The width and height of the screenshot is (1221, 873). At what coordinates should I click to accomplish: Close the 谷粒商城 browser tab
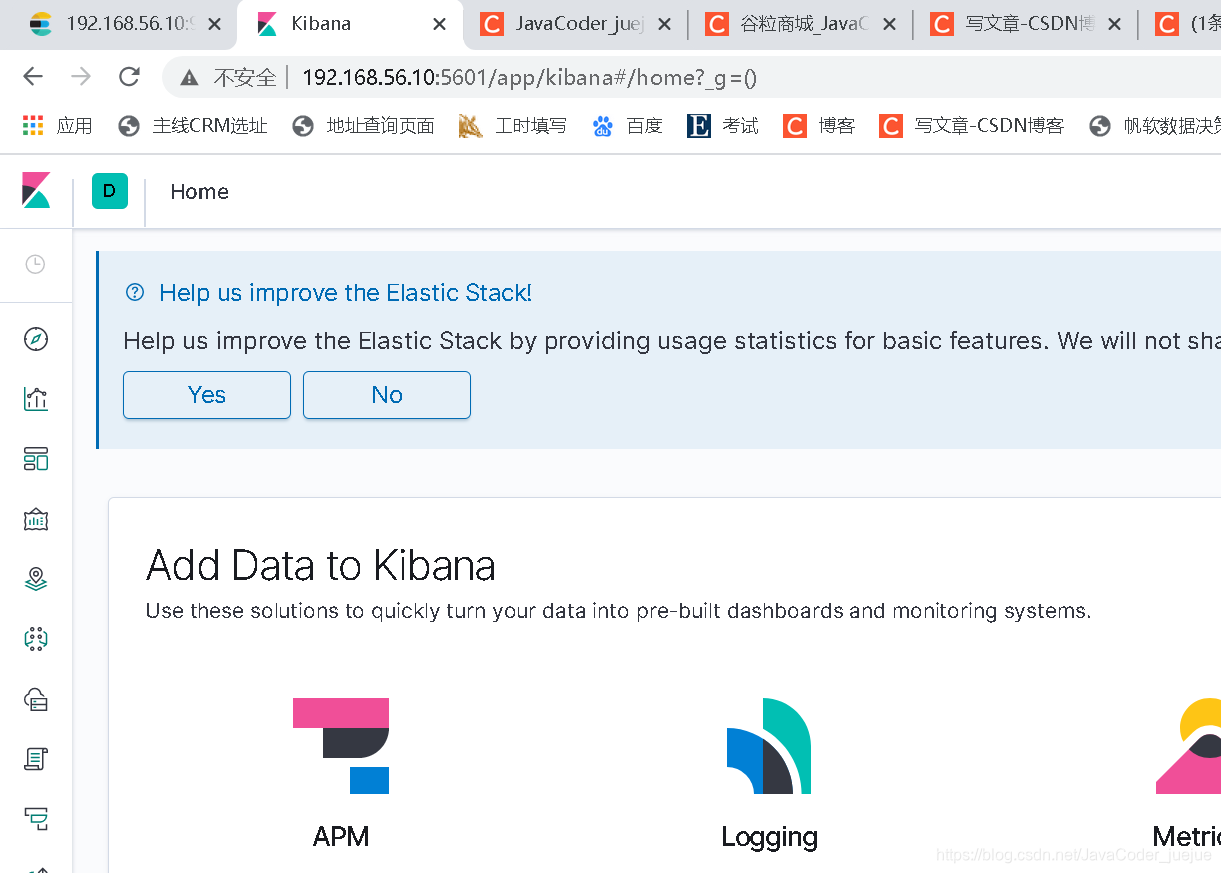coord(890,24)
